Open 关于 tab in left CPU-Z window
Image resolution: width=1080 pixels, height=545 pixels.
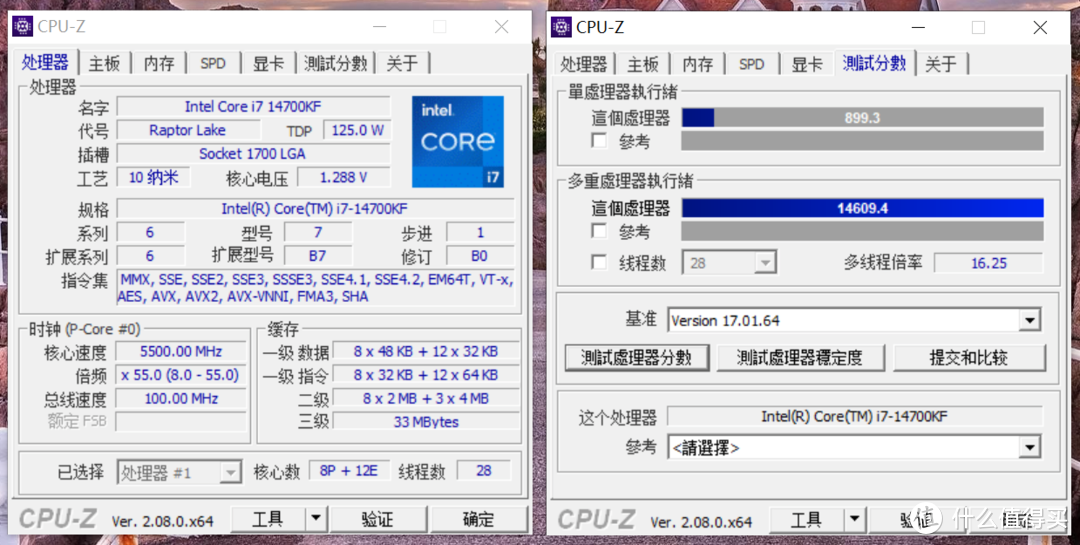402,63
